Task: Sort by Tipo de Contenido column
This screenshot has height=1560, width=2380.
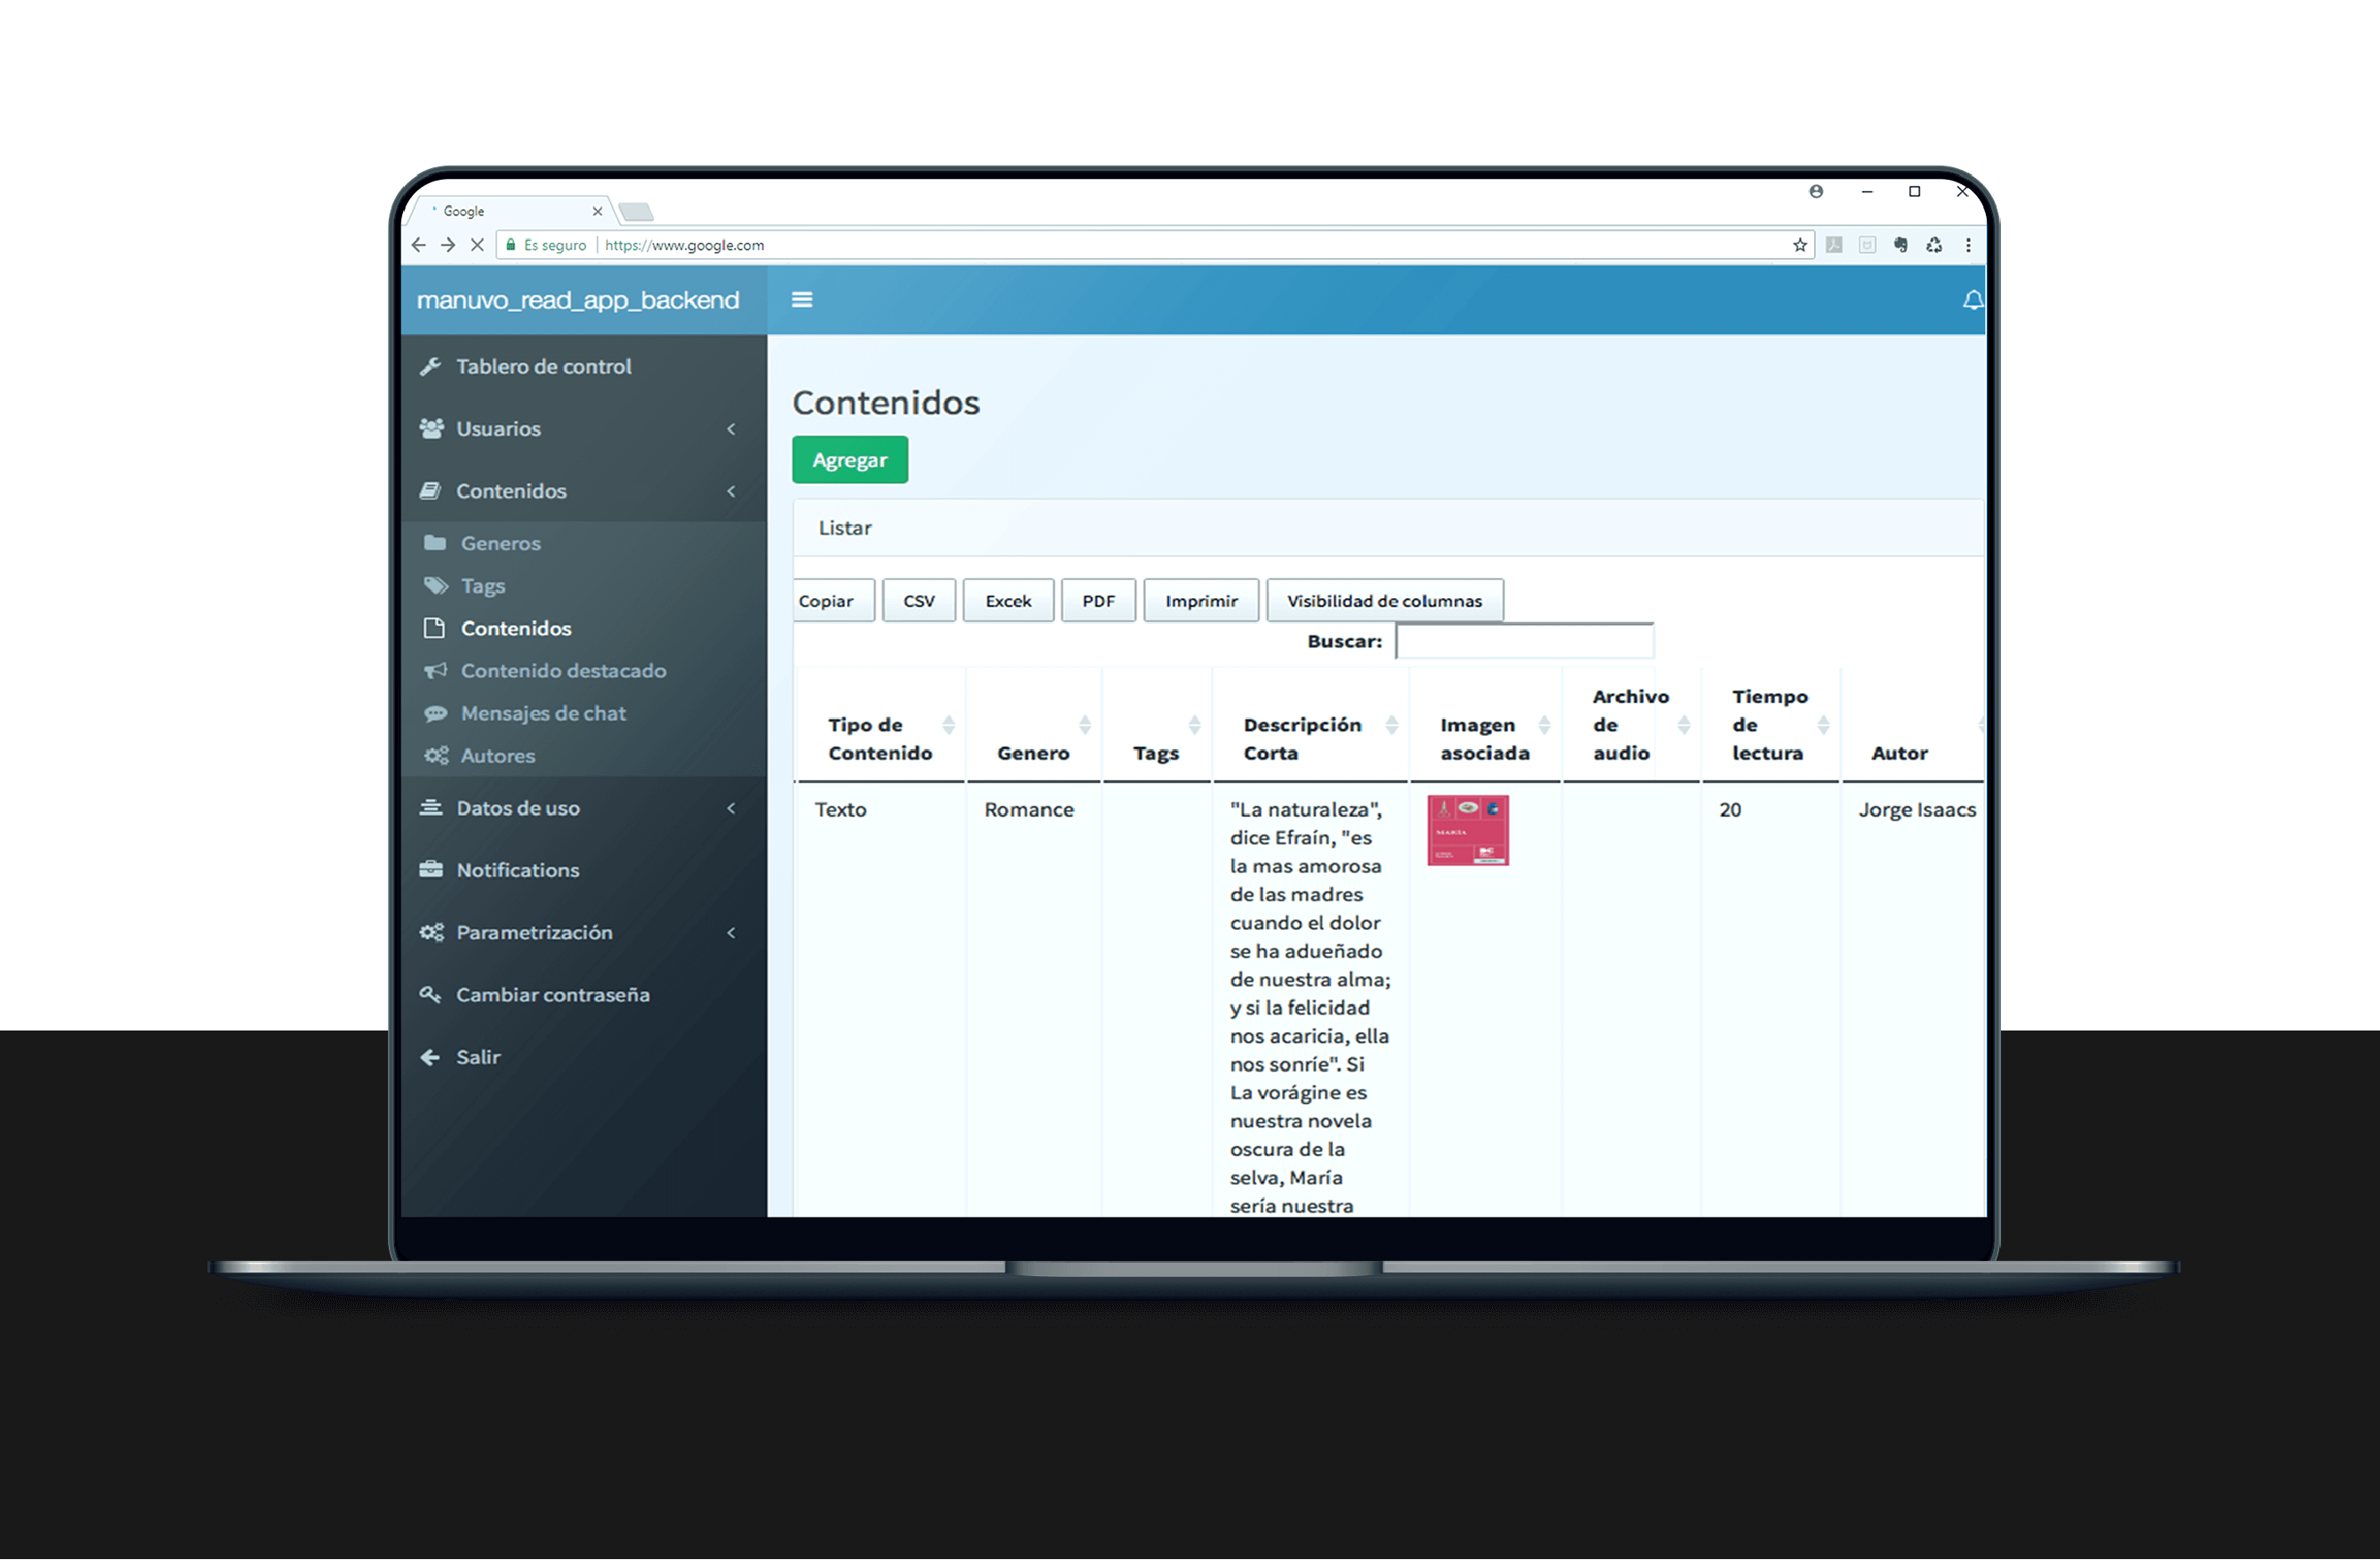Action: pos(880,738)
